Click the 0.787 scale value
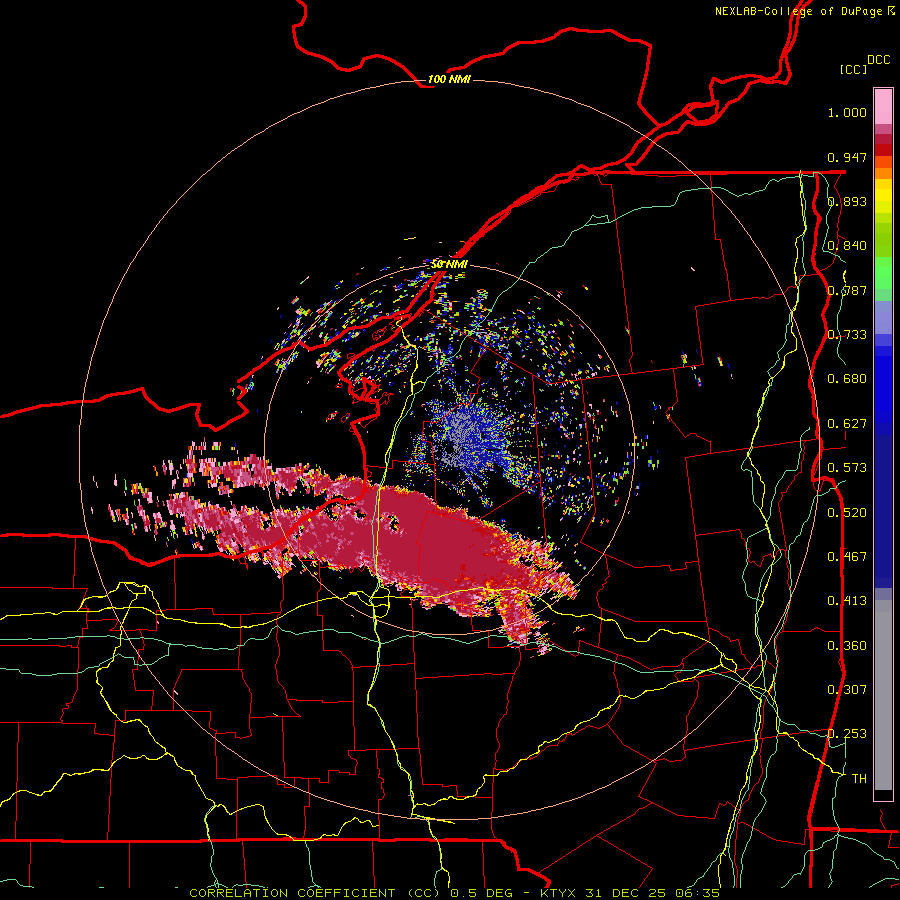 (x=847, y=290)
